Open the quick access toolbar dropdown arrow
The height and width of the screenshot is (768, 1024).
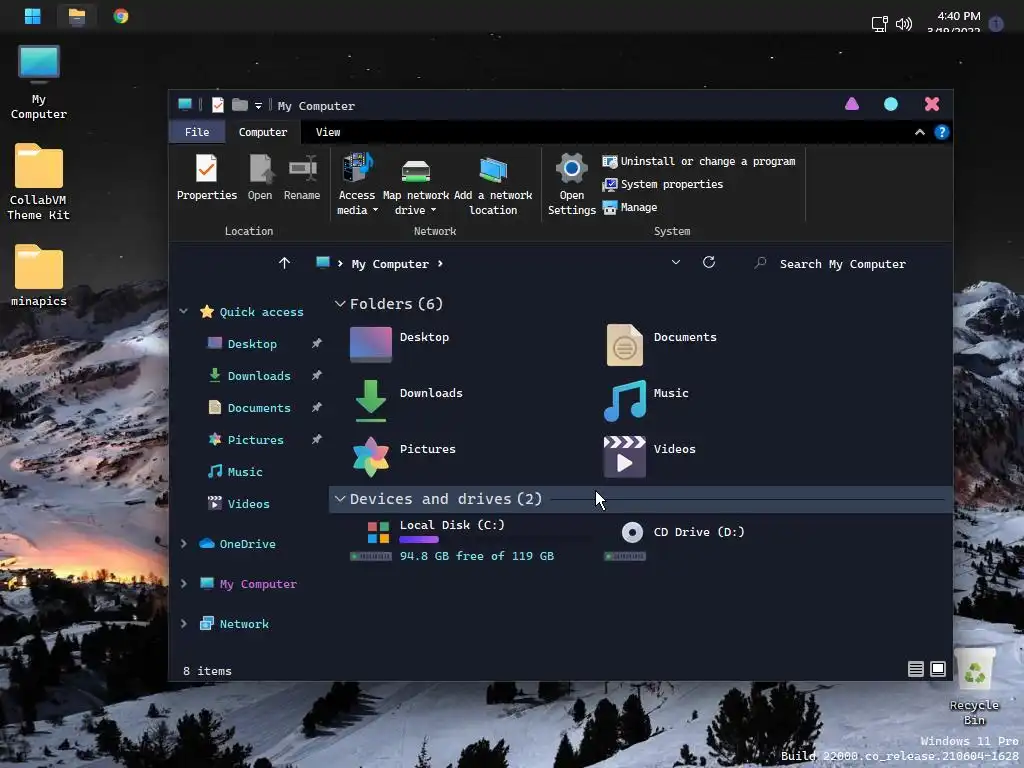coord(259,106)
